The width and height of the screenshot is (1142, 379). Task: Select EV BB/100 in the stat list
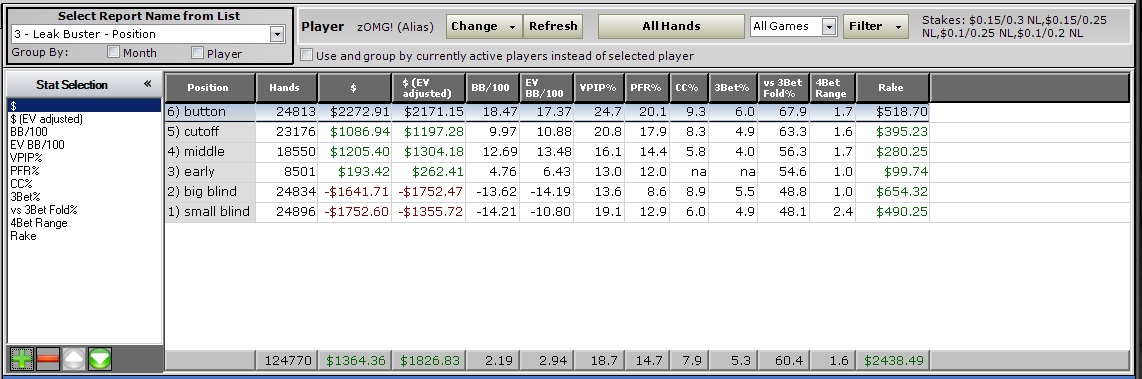(x=36, y=145)
